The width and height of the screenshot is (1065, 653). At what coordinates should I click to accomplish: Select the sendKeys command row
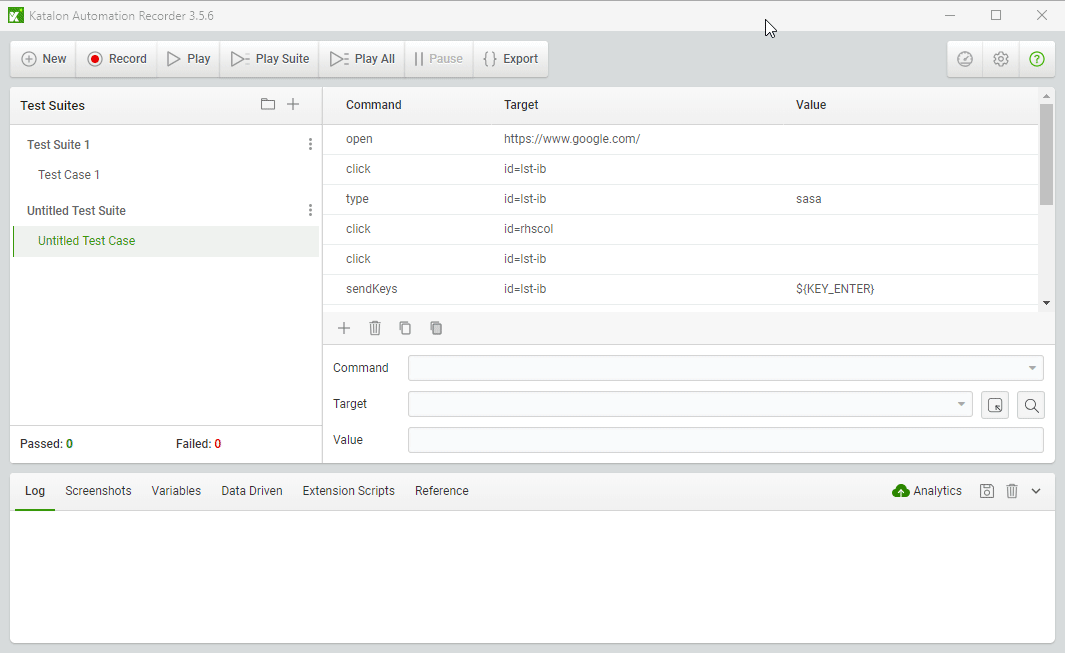point(680,289)
